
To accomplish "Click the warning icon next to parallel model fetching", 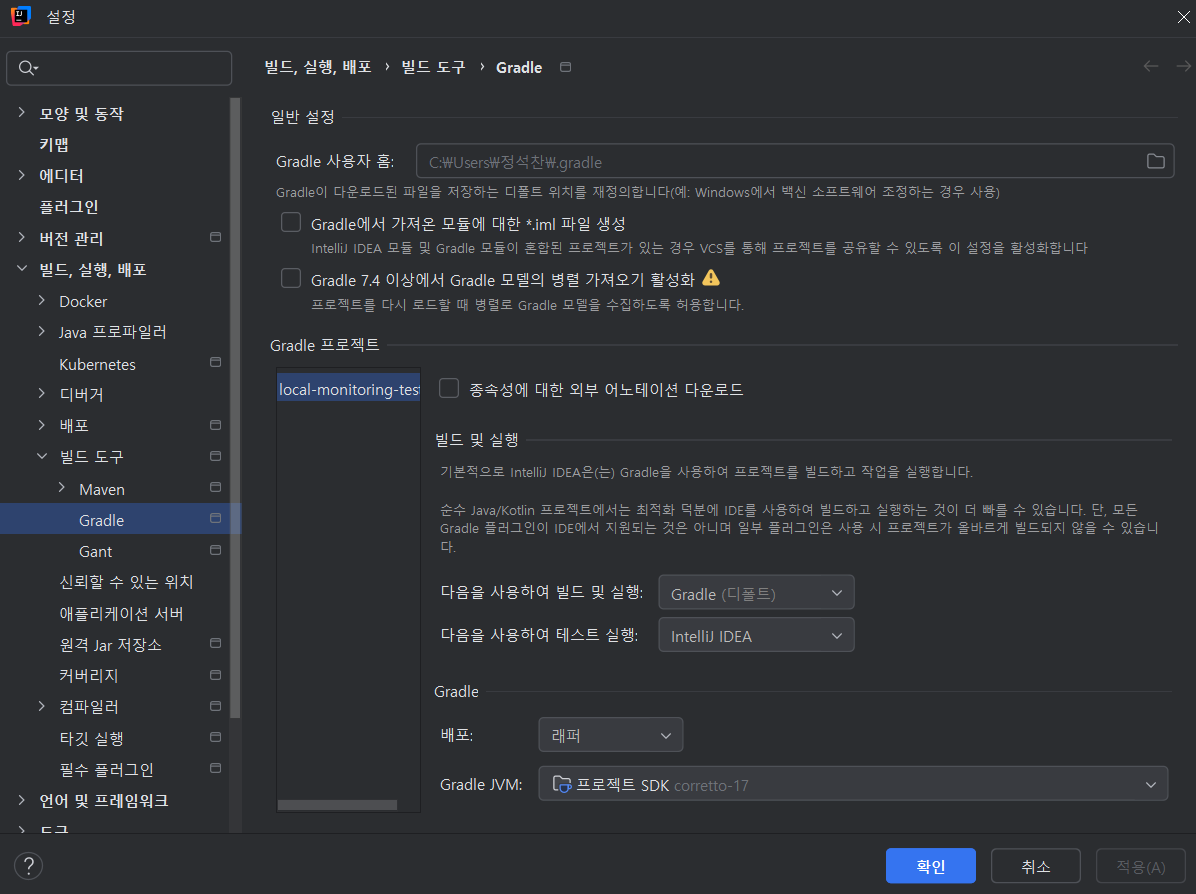I will pos(711,278).
